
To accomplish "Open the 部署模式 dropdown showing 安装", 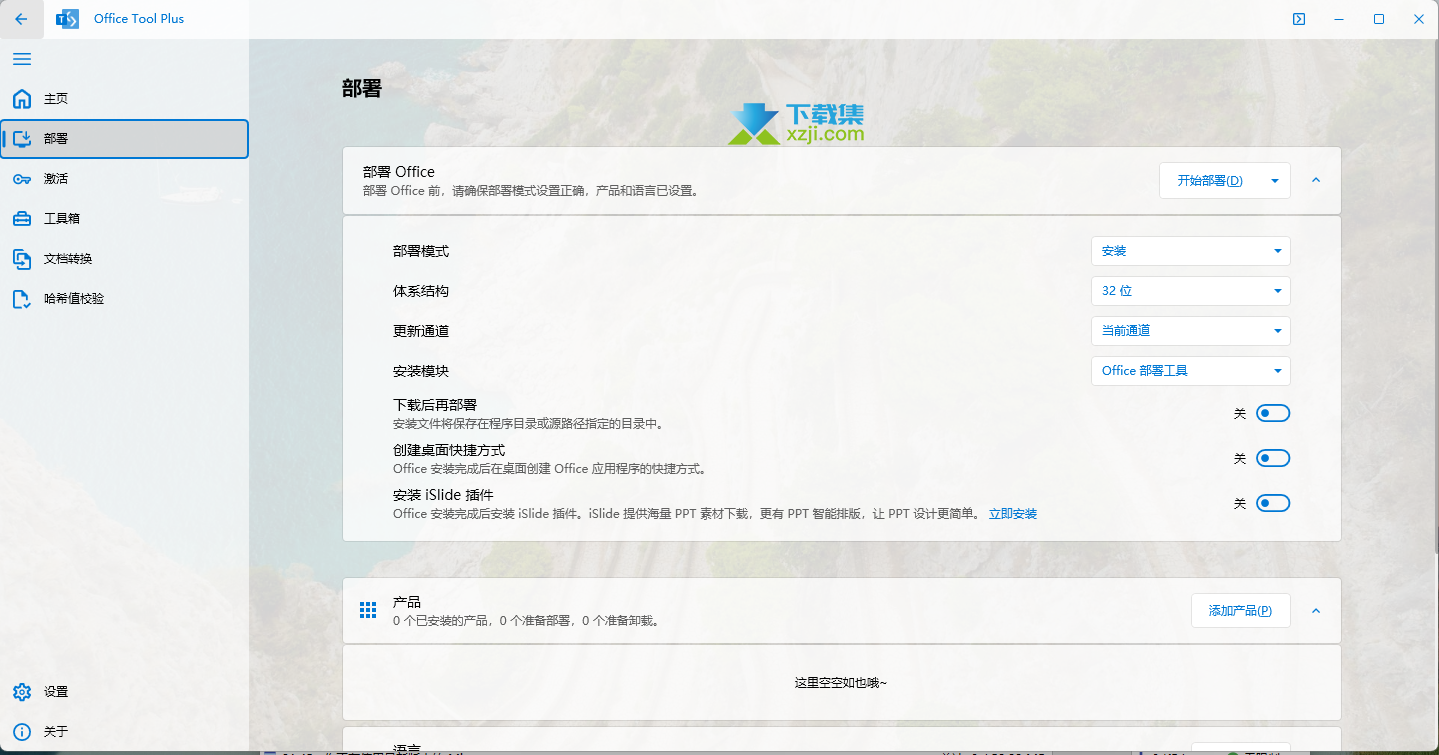I will pos(1190,251).
